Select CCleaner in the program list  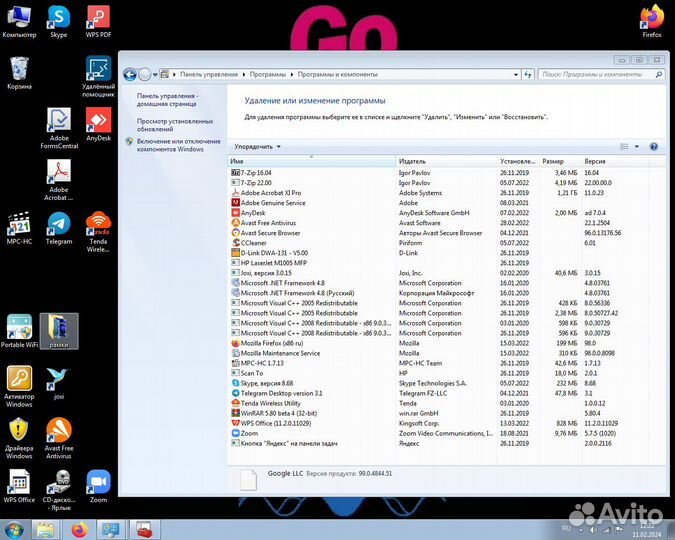(x=440, y=243)
